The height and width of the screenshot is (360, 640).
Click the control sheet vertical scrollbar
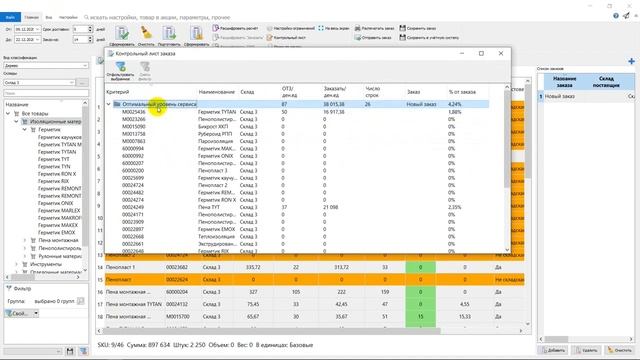pyautogui.click(x=507, y=168)
